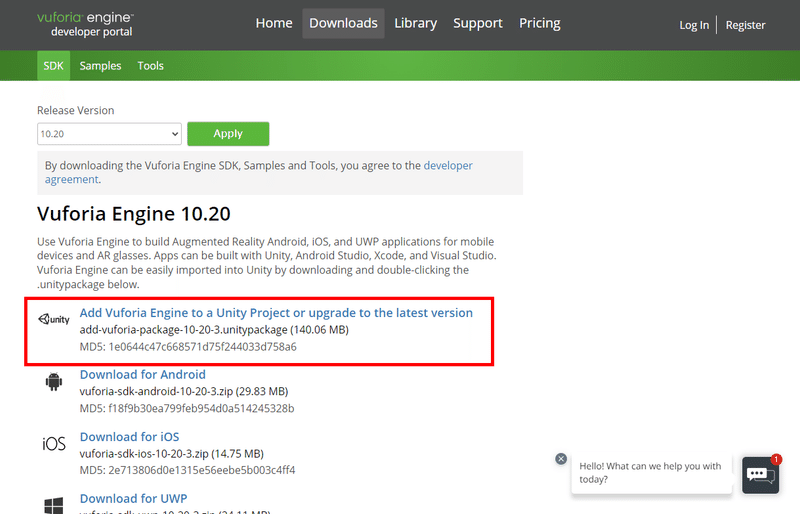The width and height of the screenshot is (800, 514).
Task: Click the Windows UWP logo icon
Action: [x=54, y=505]
